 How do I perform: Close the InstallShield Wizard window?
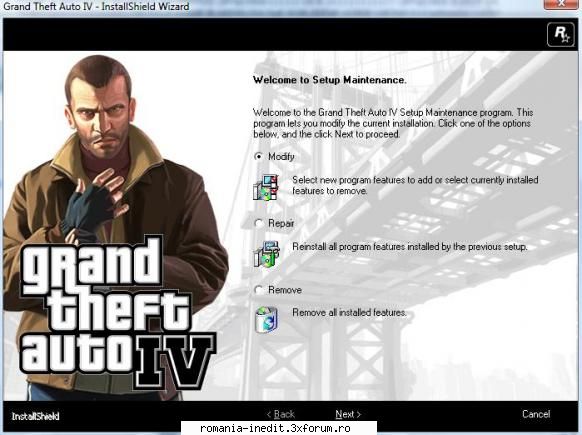click(x=561, y=4)
